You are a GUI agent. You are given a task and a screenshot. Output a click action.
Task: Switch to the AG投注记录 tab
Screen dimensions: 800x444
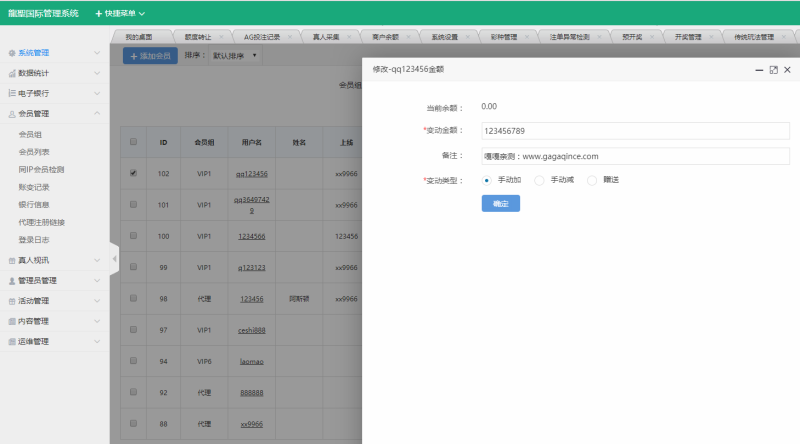coord(262,37)
